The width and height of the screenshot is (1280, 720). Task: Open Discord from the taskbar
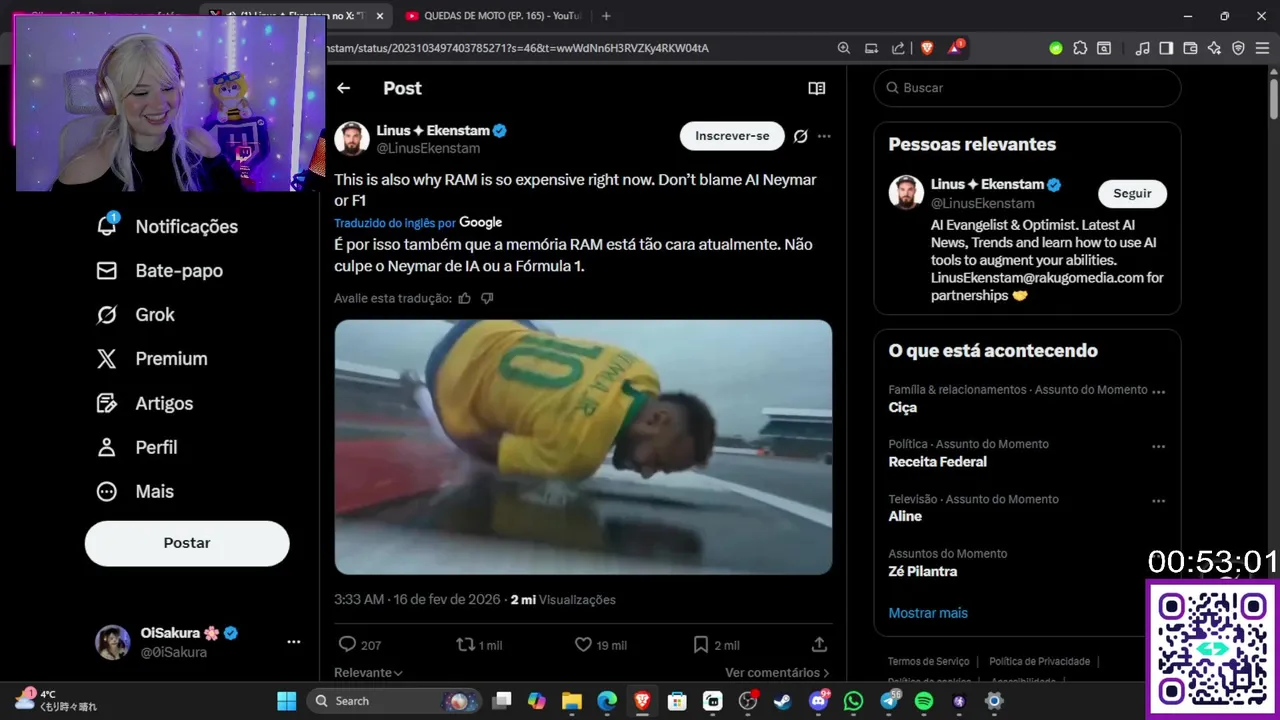pos(818,701)
